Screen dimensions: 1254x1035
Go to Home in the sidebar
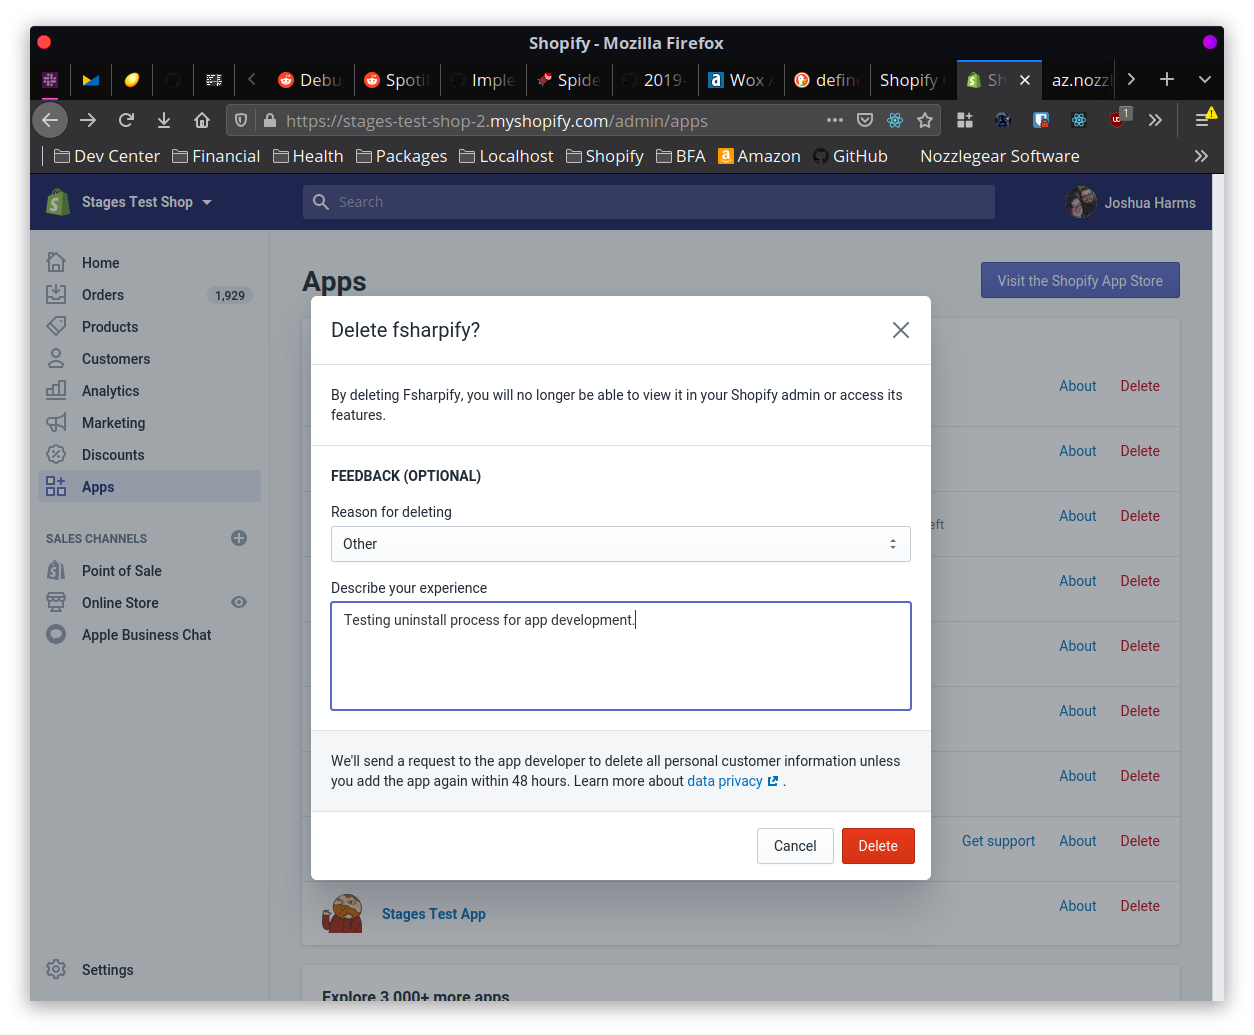point(100,263)
